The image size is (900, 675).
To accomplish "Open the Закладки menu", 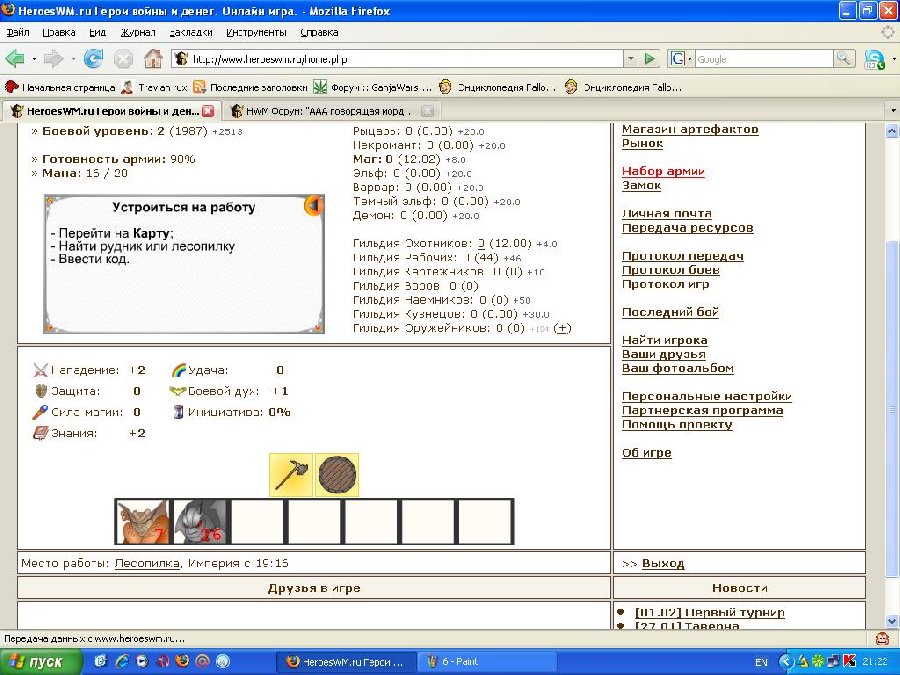I will tap(191, 32).
